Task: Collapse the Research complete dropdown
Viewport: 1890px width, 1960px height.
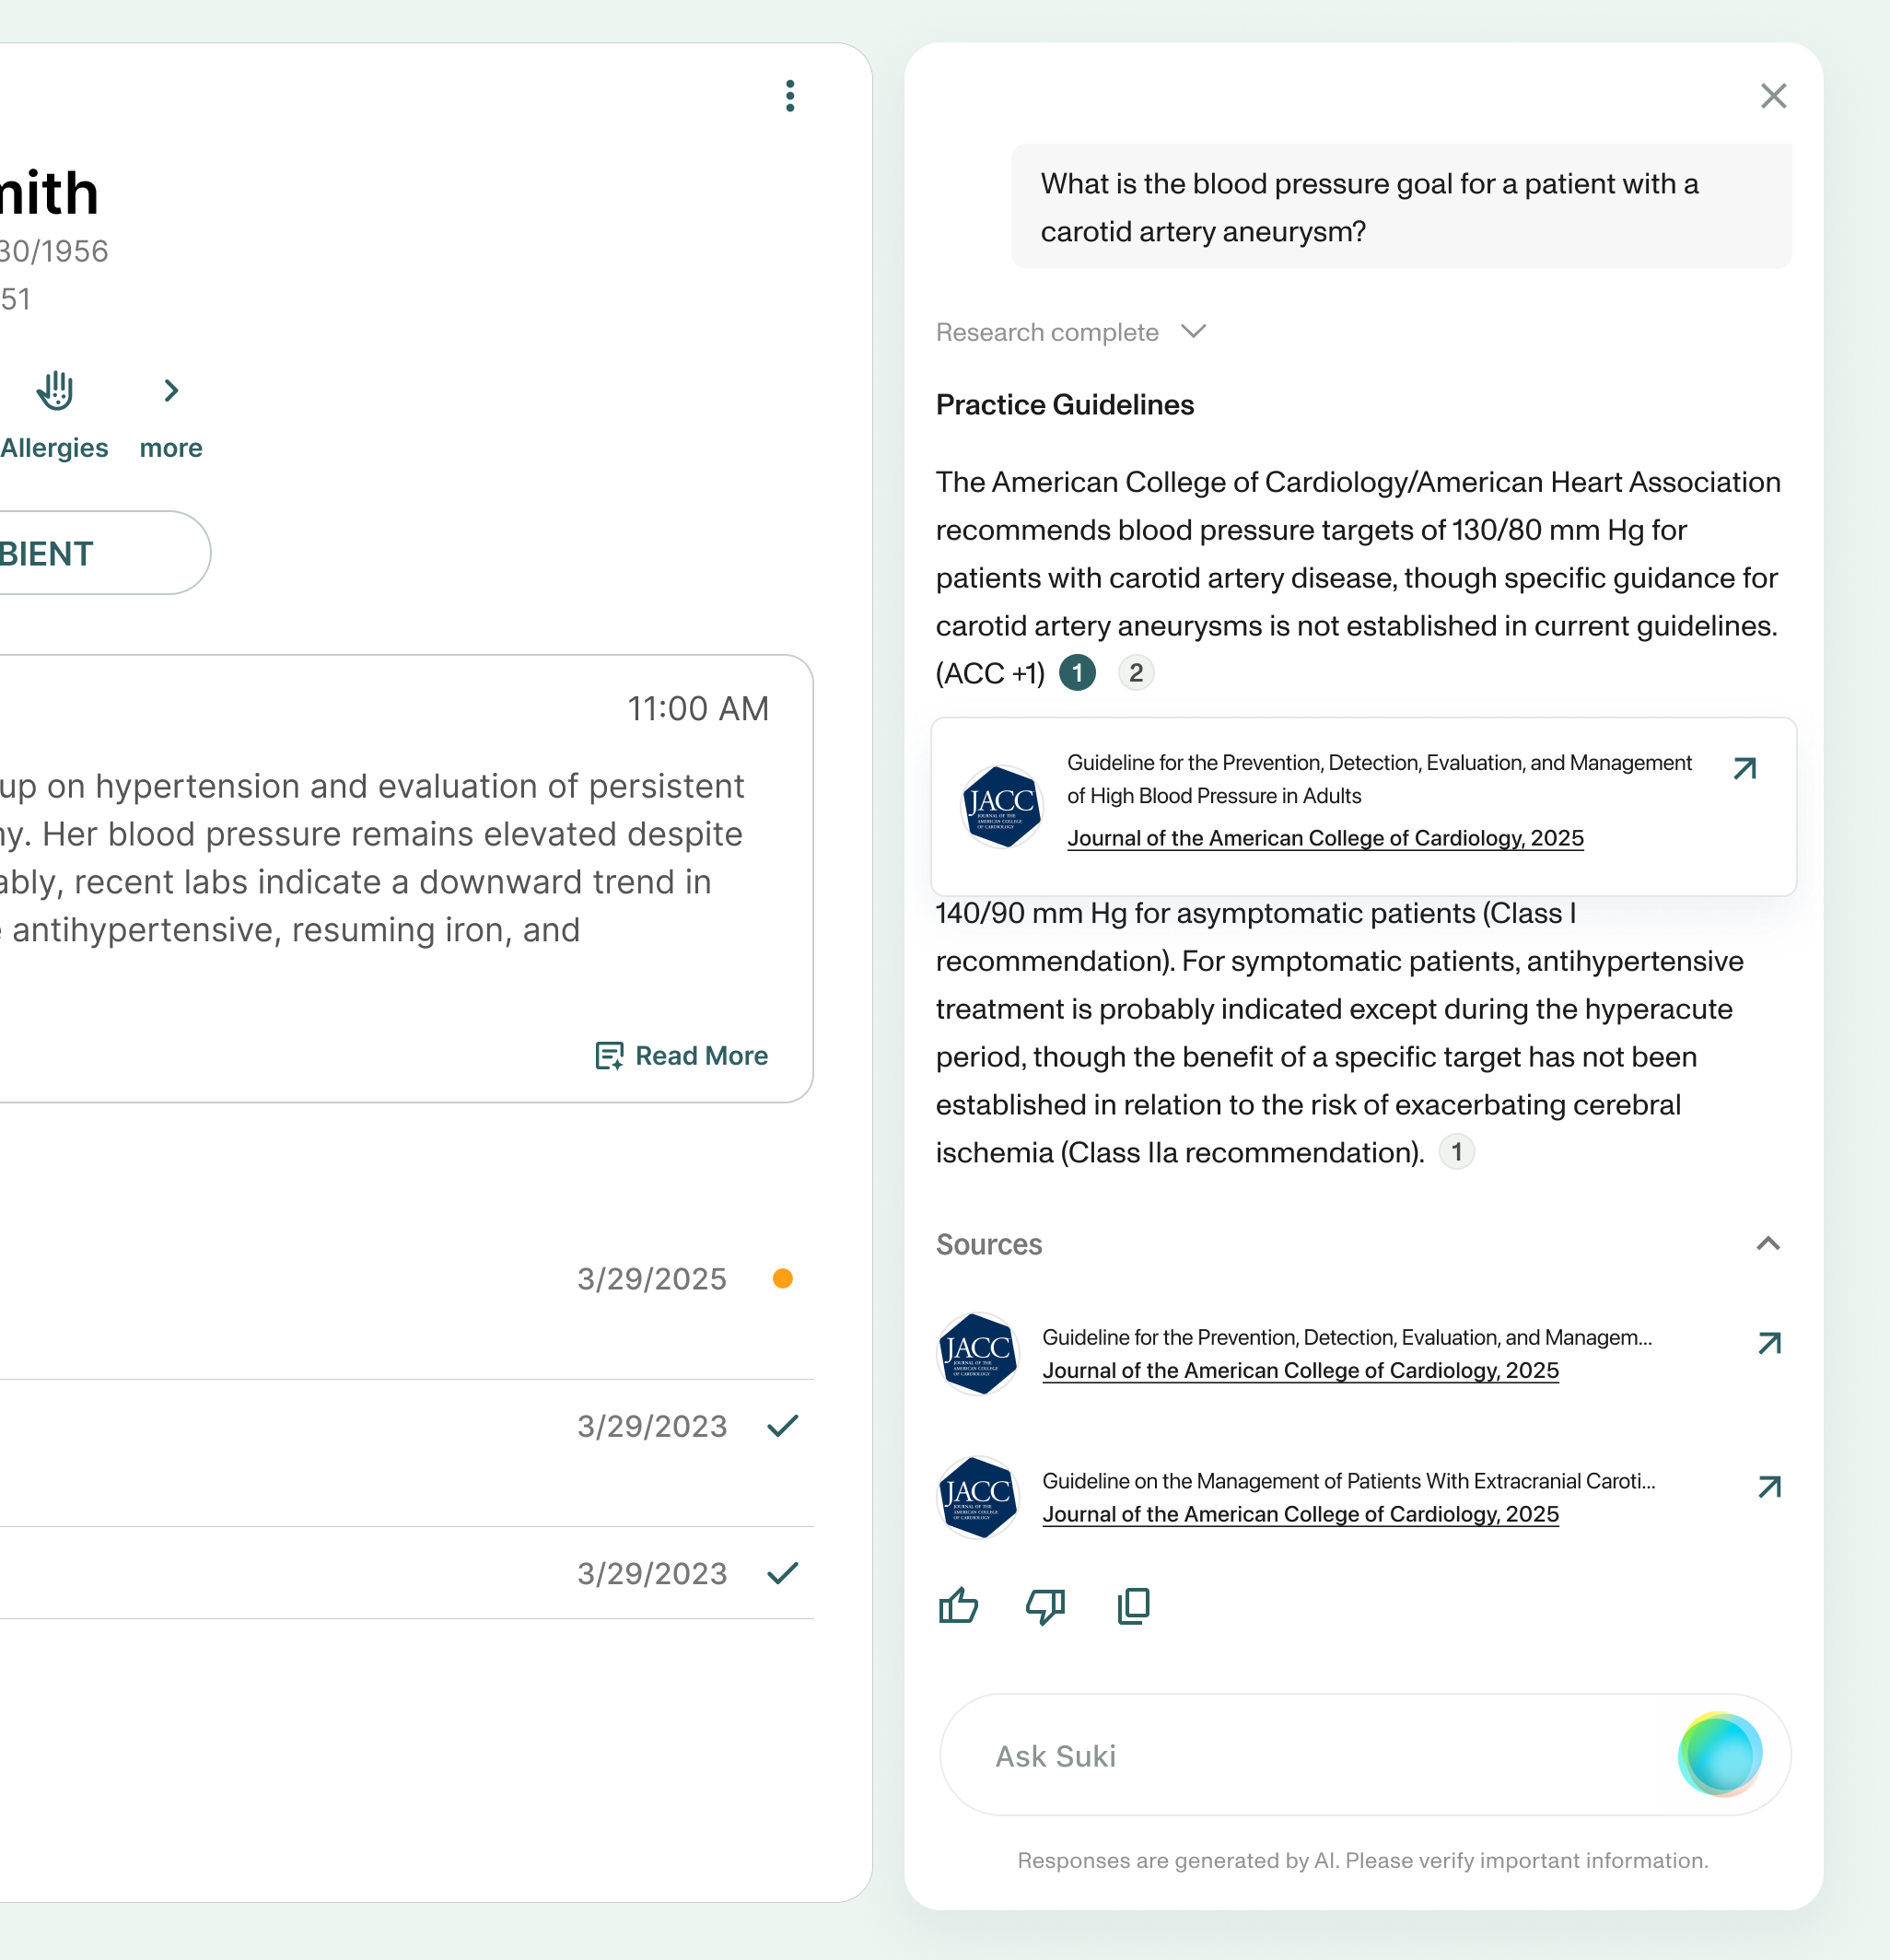Action: pos(1193,331)
